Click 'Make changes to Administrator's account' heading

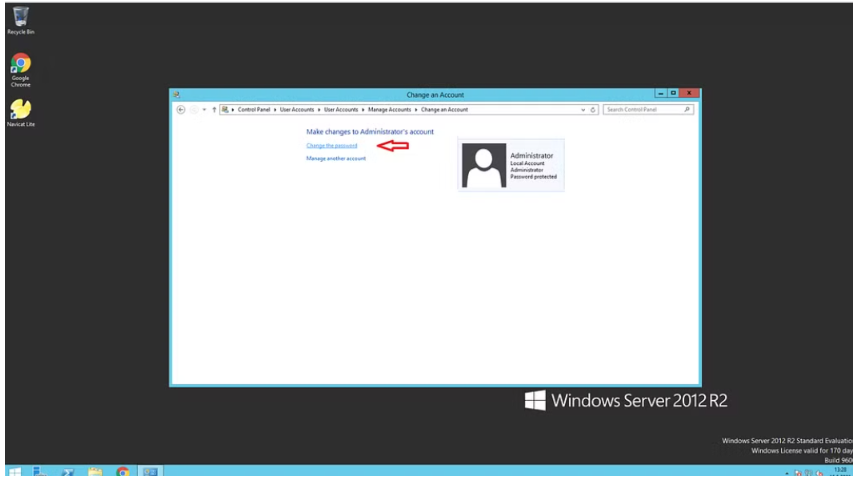coord(370,132)
